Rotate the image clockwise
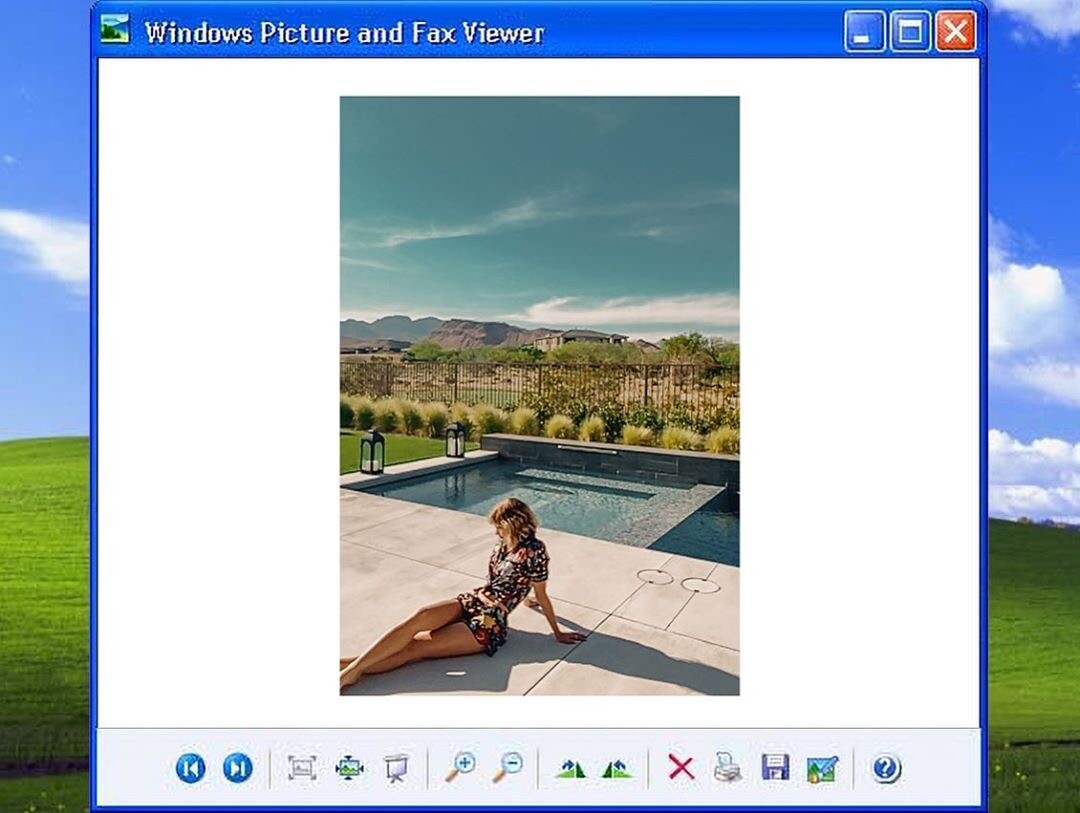1080x813 pixels. click(x=570, y=768)
